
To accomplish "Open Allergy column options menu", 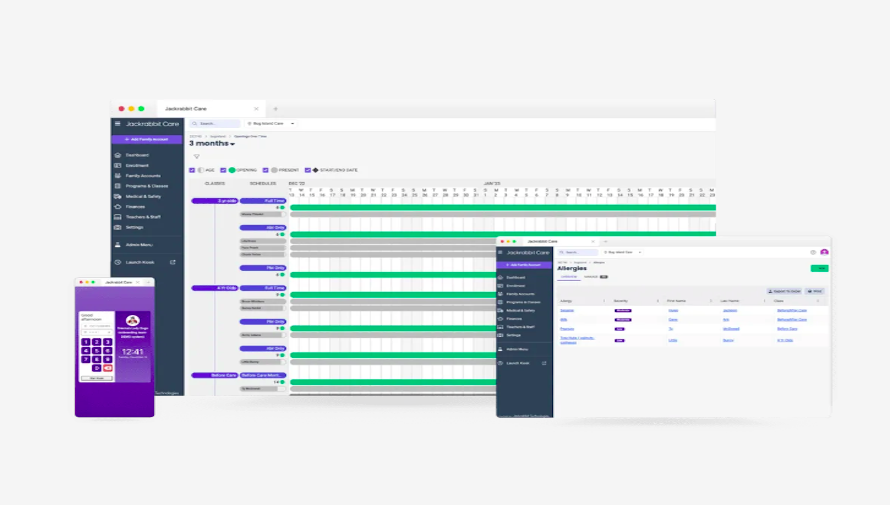I will point(604,301).
